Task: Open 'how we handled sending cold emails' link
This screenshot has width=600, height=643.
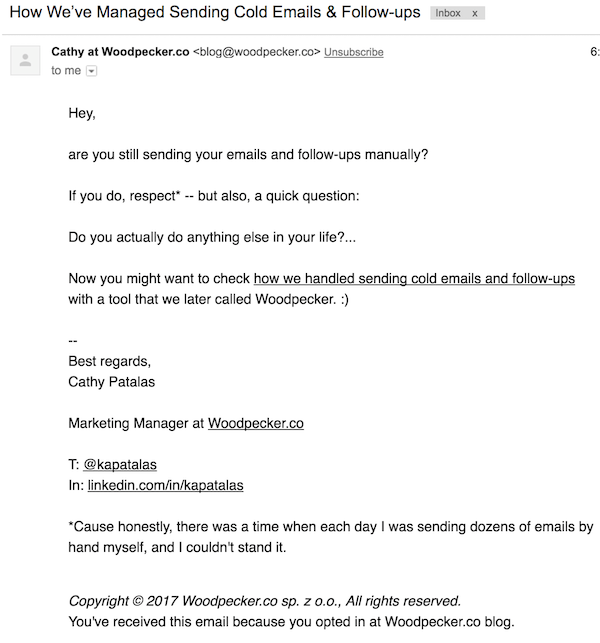Action: tap(414, 278)
